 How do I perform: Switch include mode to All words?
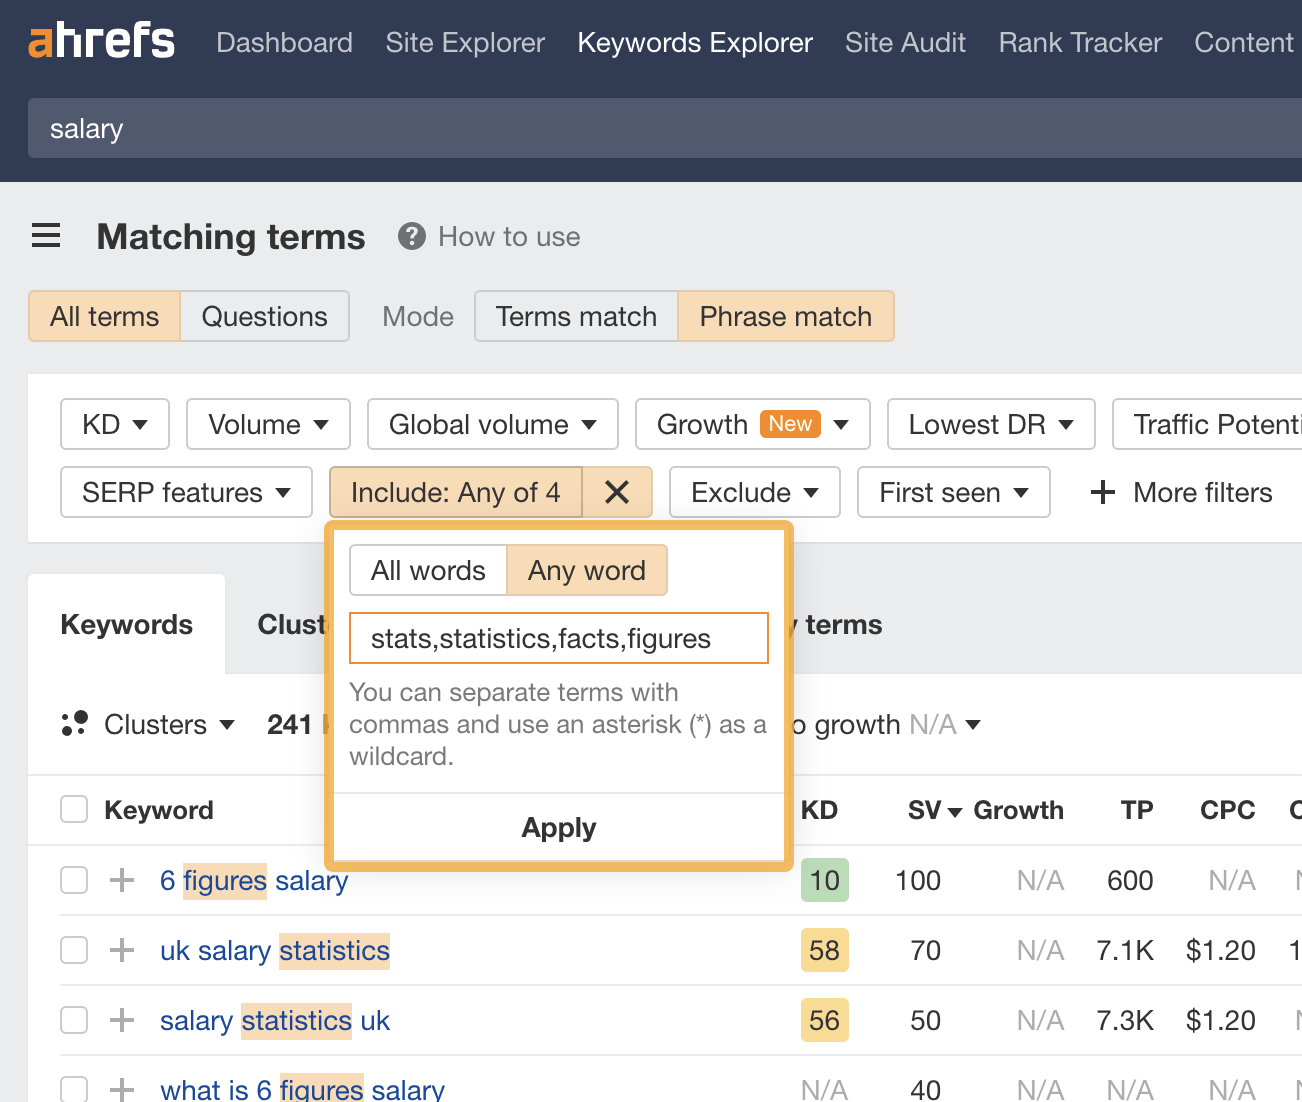click(x=427, y=570)
